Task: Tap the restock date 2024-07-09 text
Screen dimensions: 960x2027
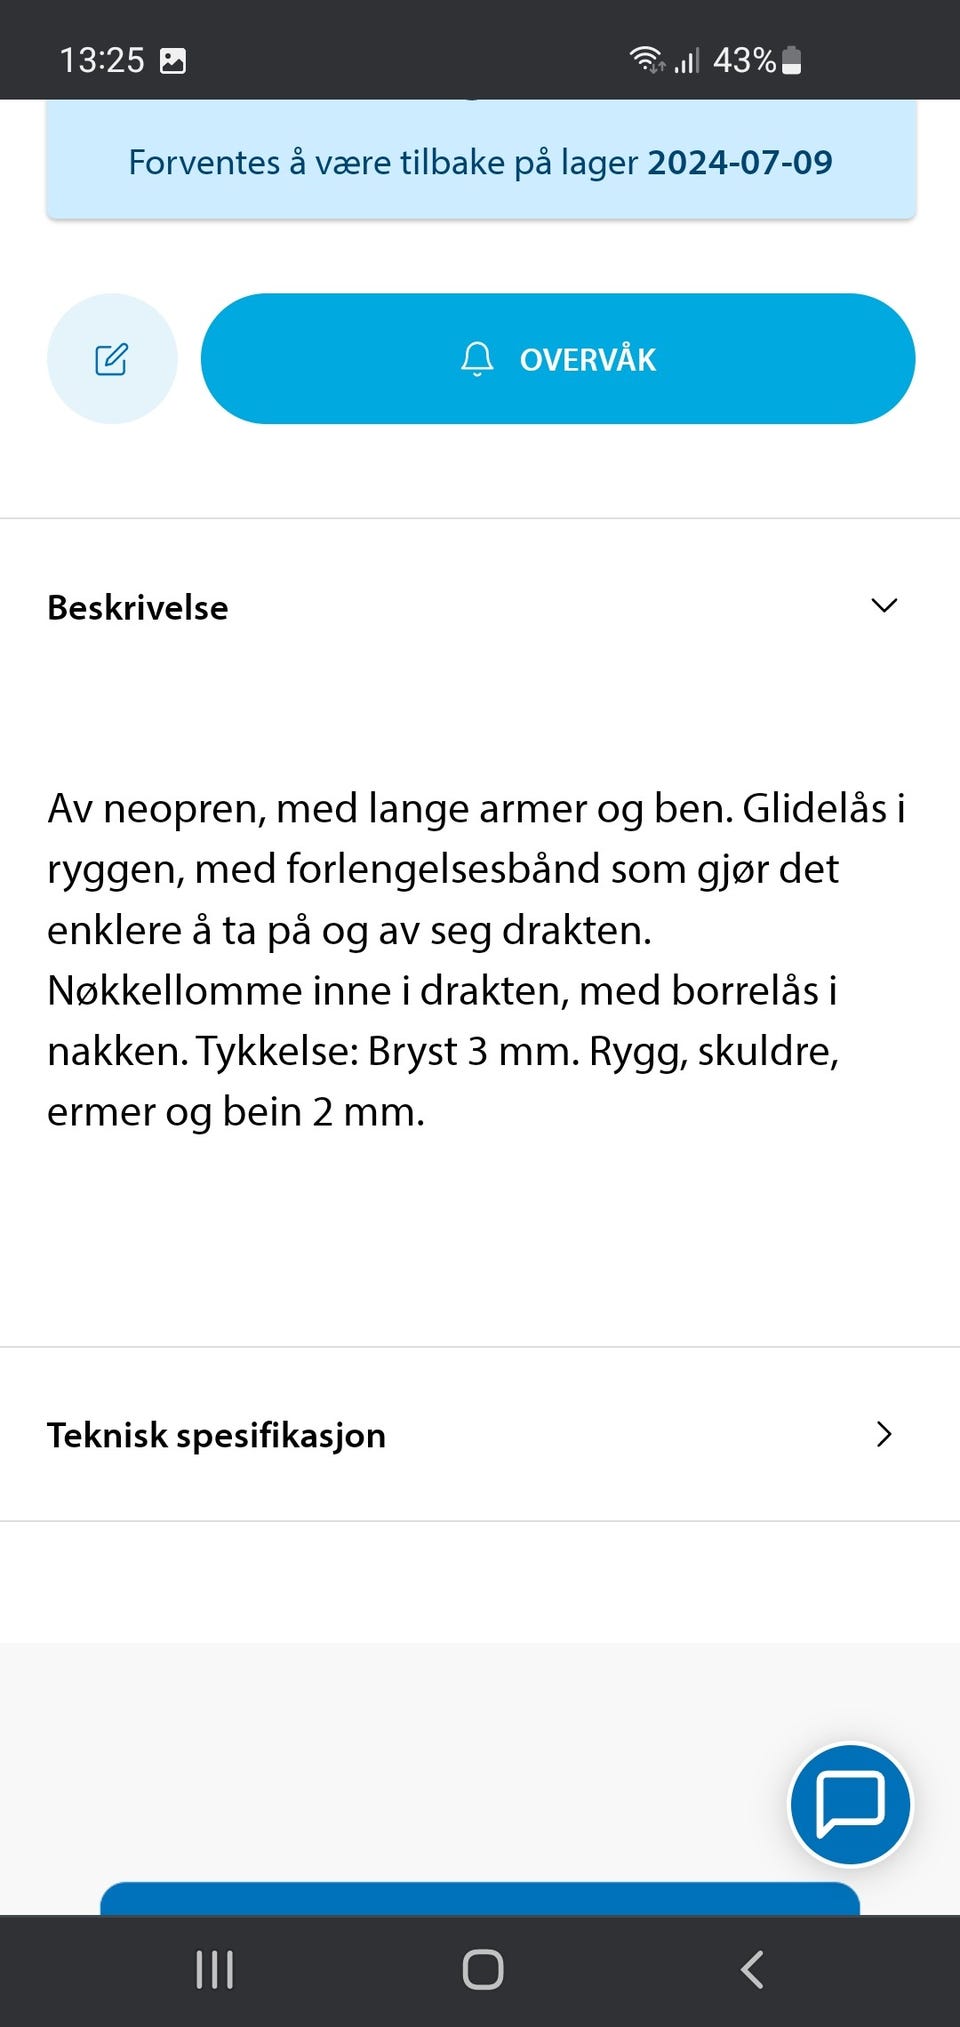Action: point(740,161)
